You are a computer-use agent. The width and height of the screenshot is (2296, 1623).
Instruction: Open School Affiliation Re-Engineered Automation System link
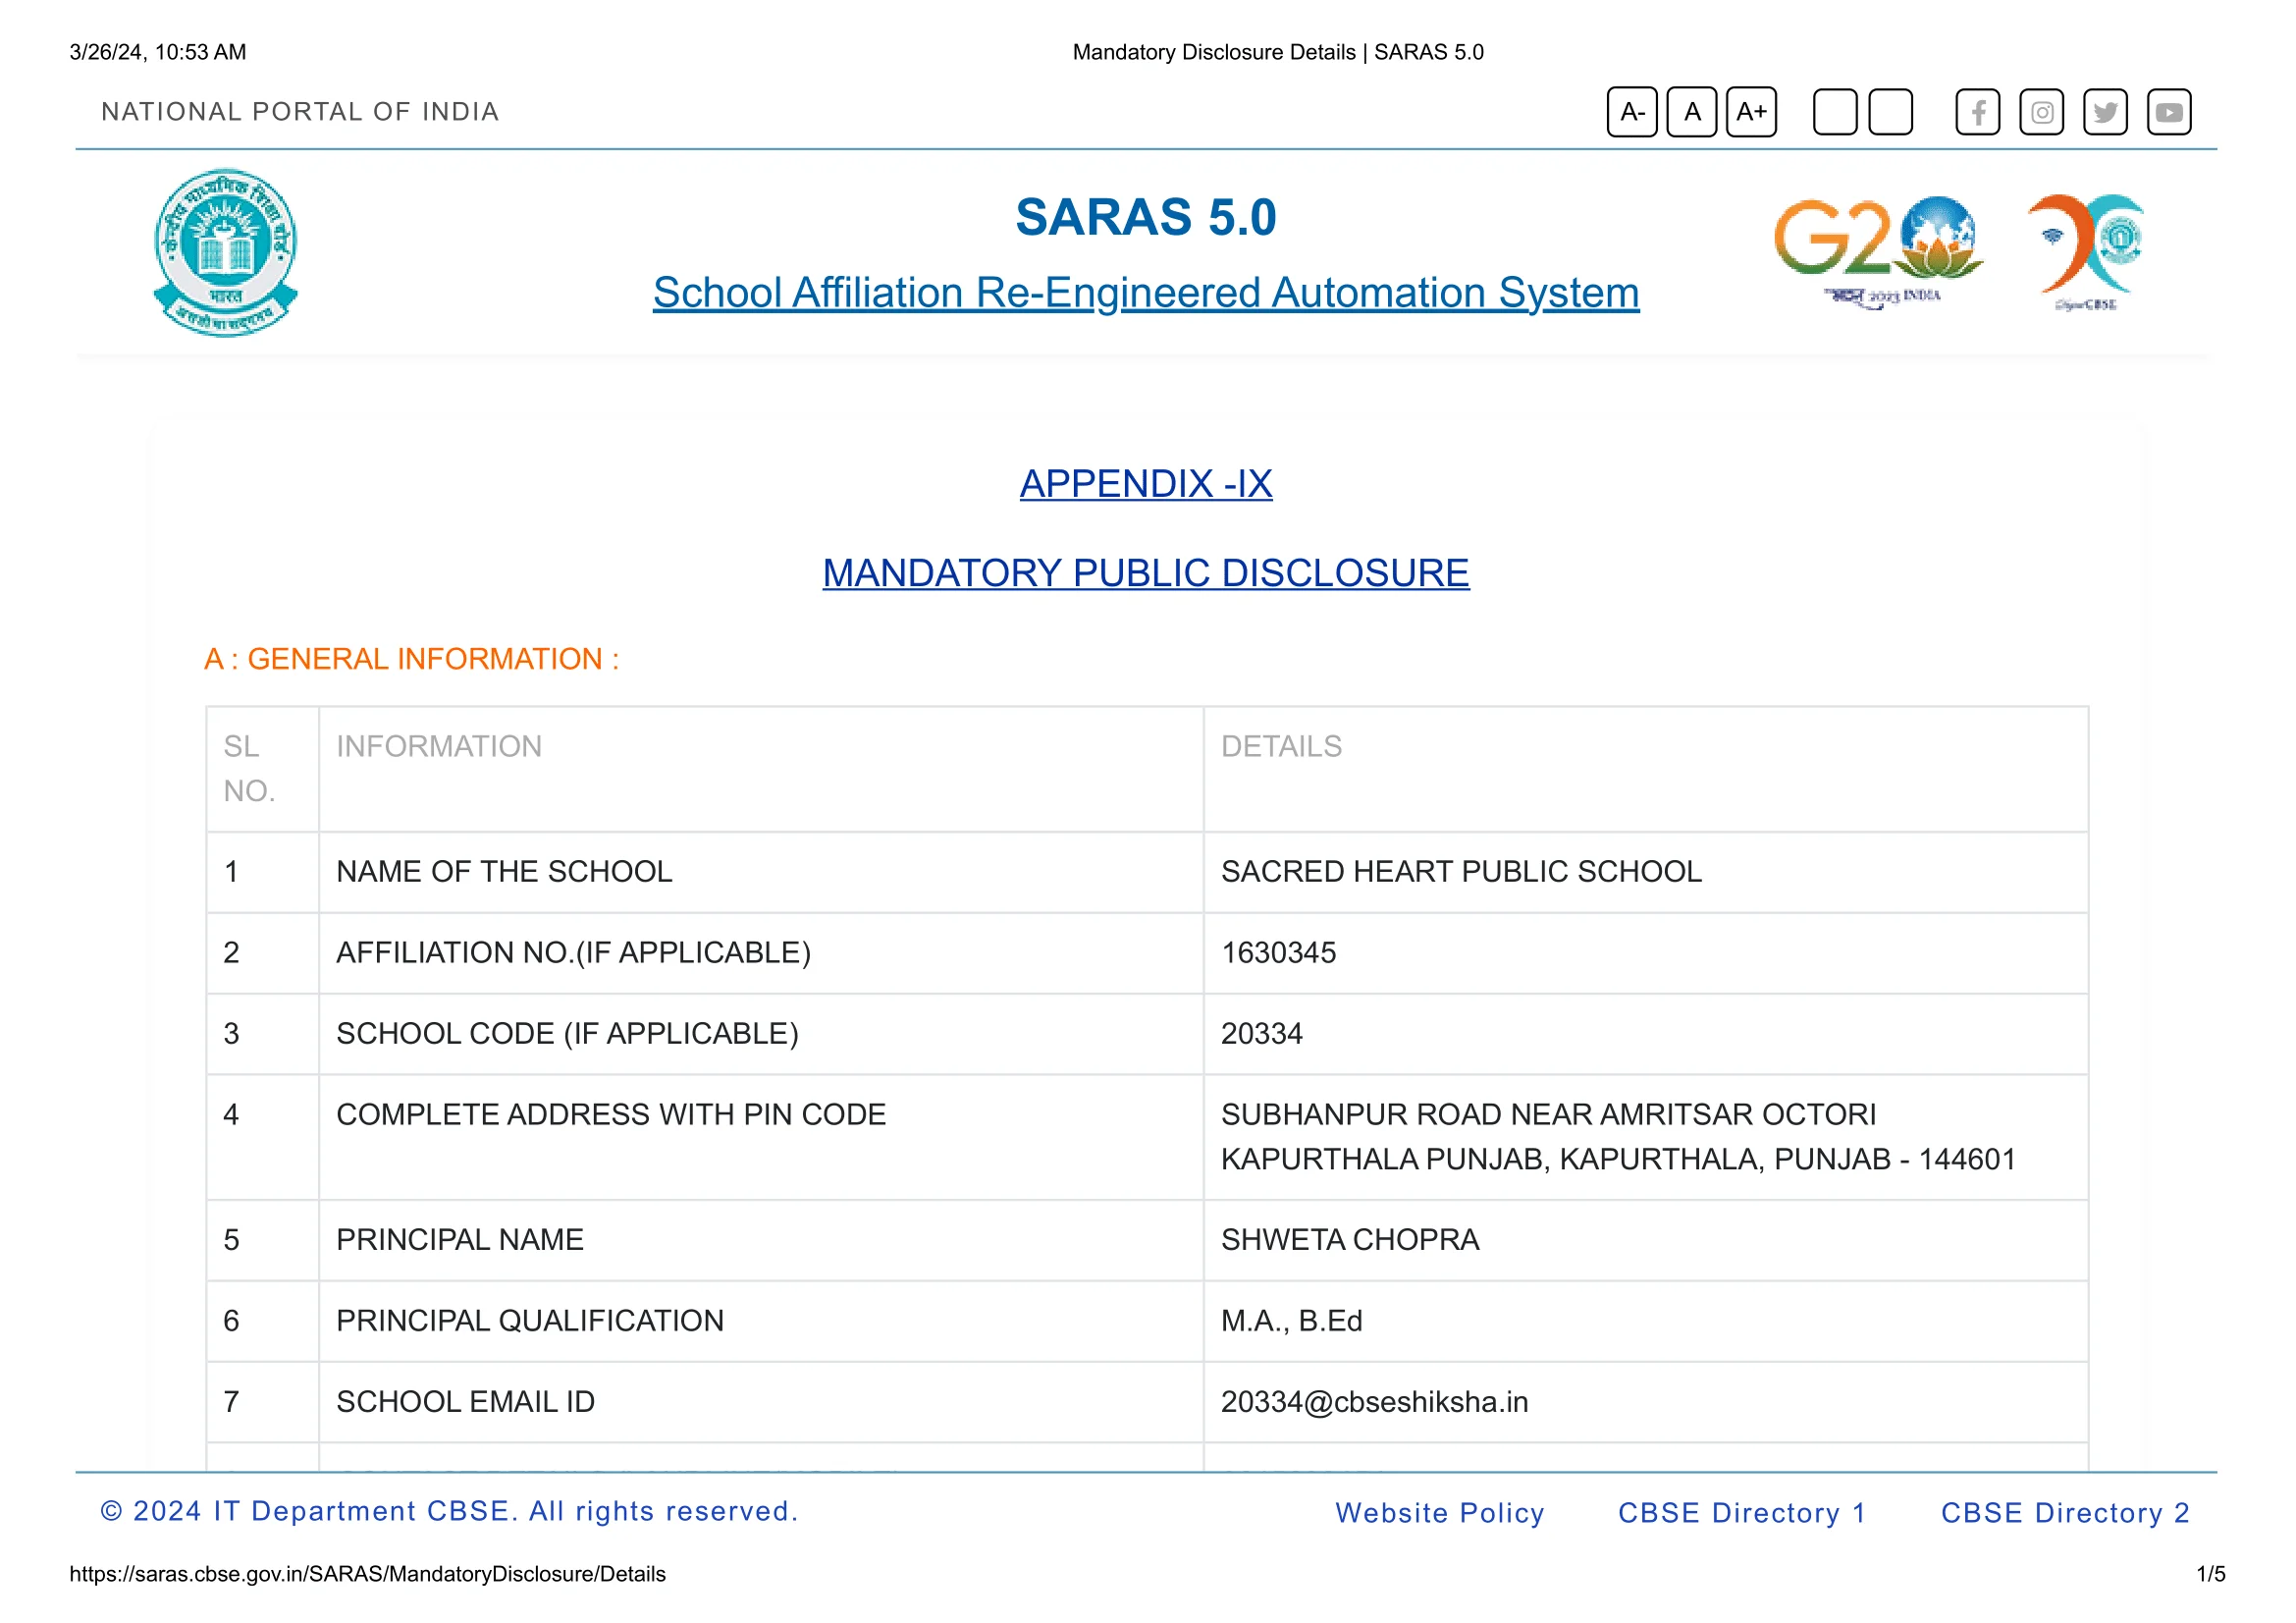(x=1146, y=293)
